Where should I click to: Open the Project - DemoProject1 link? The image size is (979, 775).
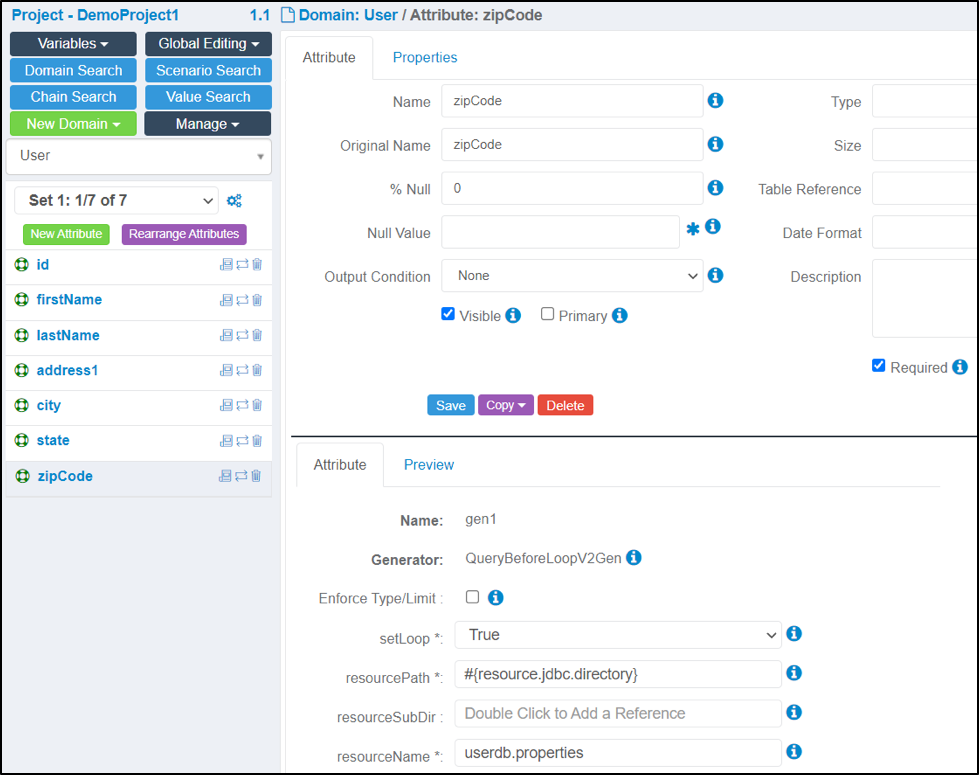[95, 15]
